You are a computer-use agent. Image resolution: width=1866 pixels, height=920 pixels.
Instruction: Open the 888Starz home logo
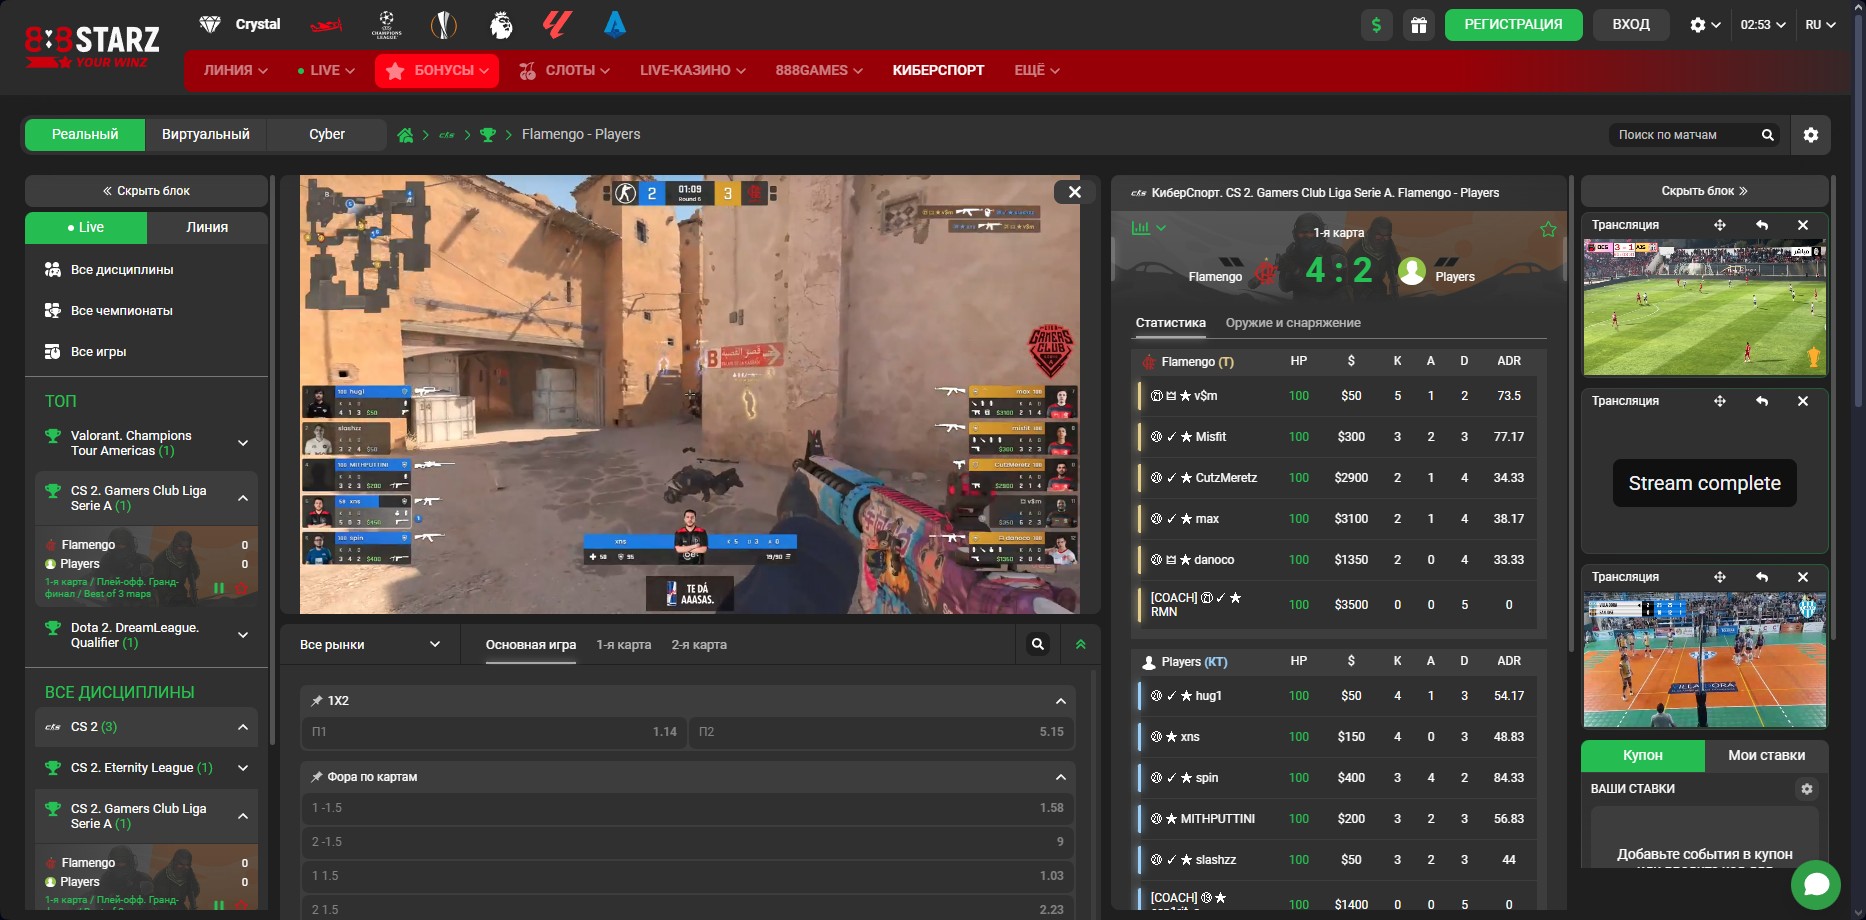point(92,46)
